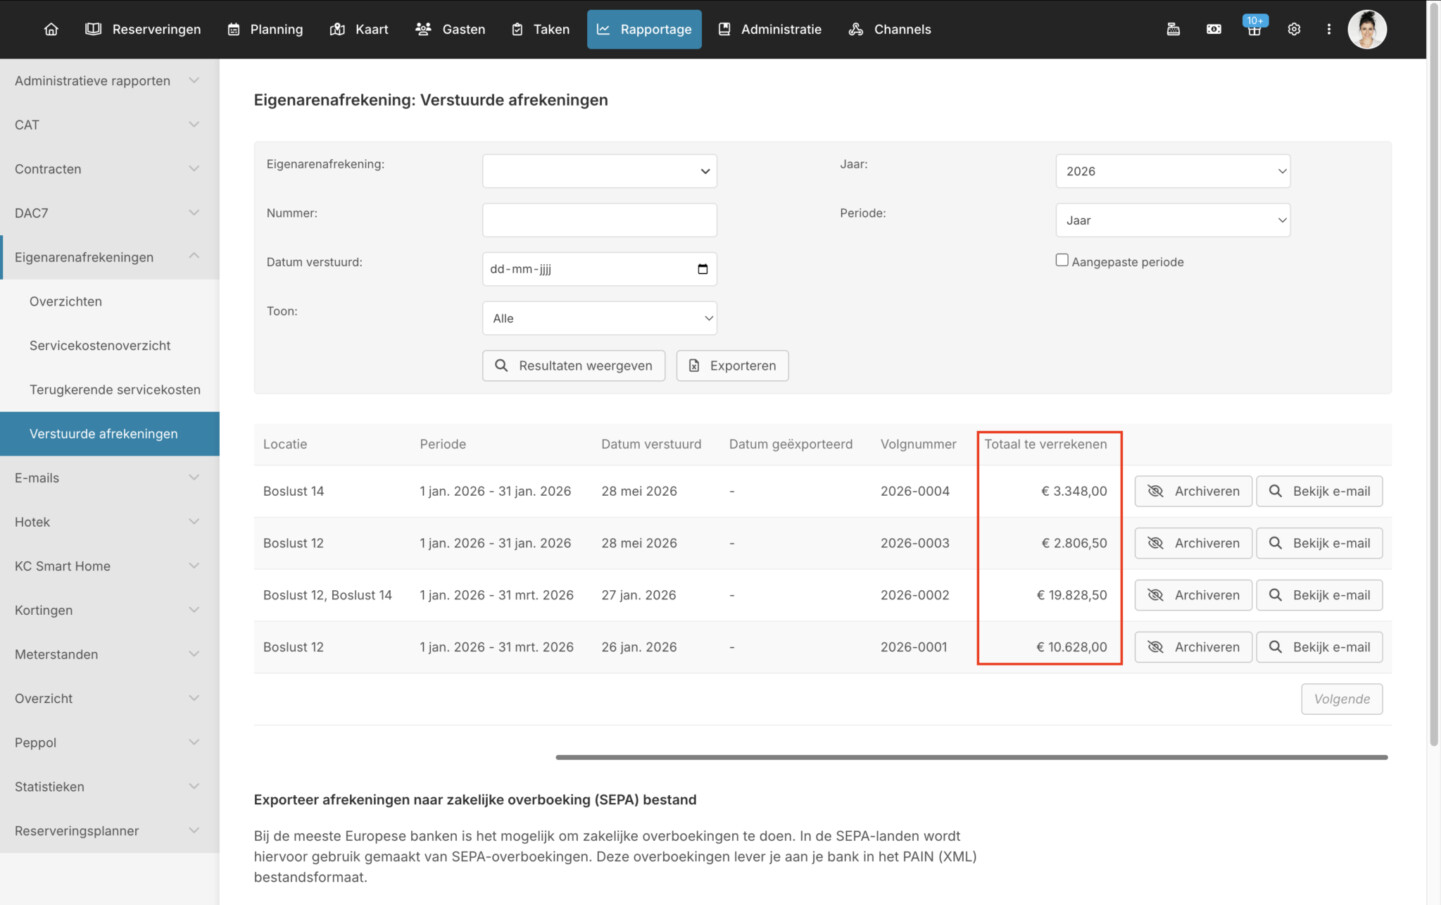Click Bekijk e-mail for statement 2026-0002

1319,595
